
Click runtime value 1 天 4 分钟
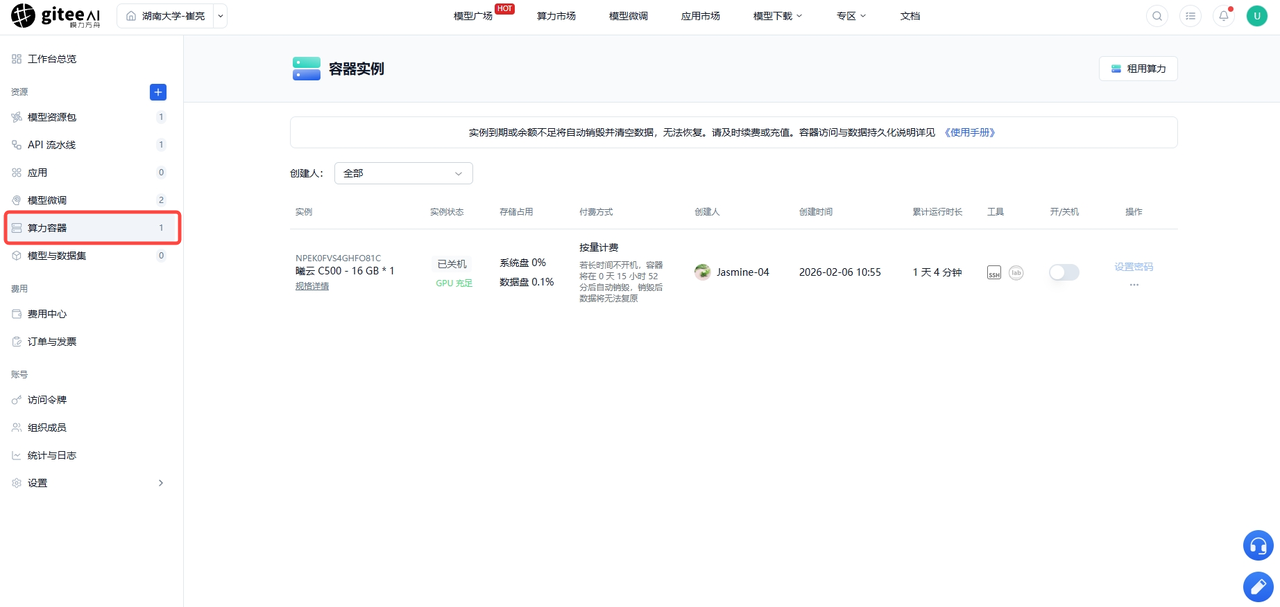(937, 272)
